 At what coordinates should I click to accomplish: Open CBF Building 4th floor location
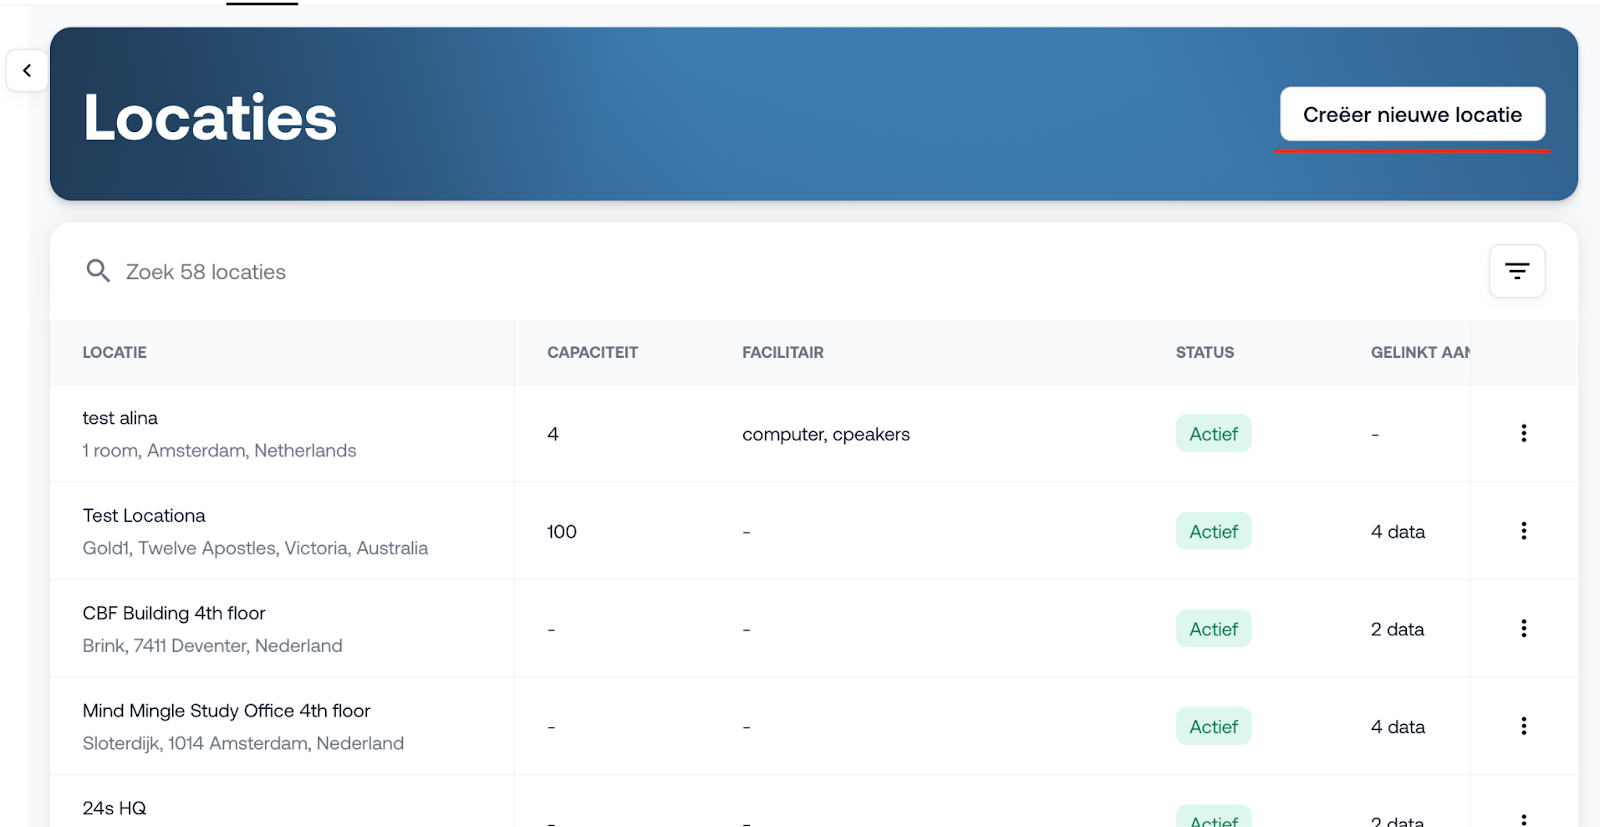(174, 613)
